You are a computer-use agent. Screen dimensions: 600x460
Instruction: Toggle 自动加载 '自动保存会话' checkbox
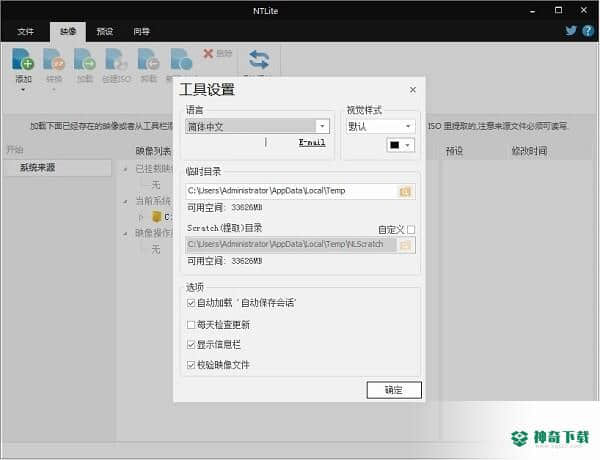(191, 303)
